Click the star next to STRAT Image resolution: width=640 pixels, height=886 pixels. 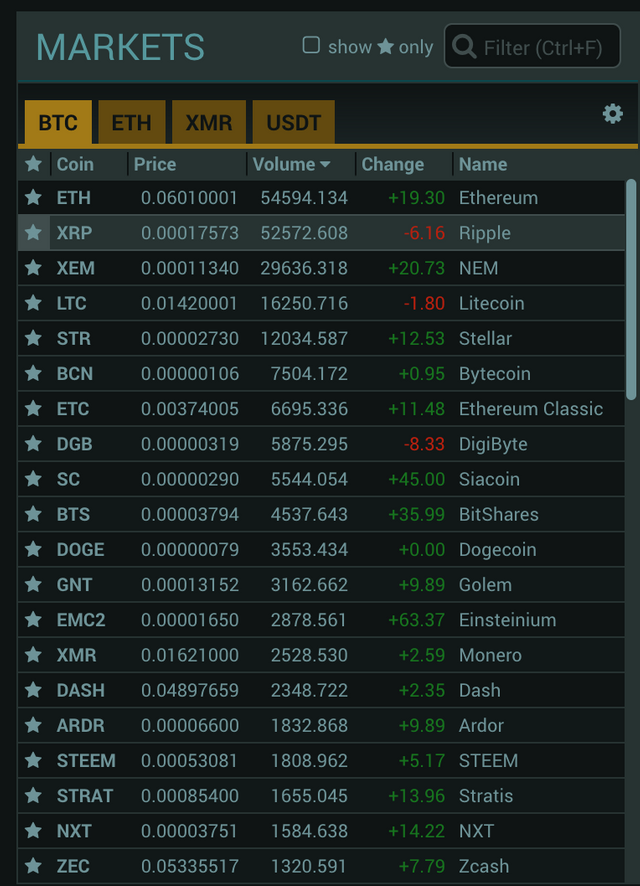pyautogui.click(x=33, y=795)
